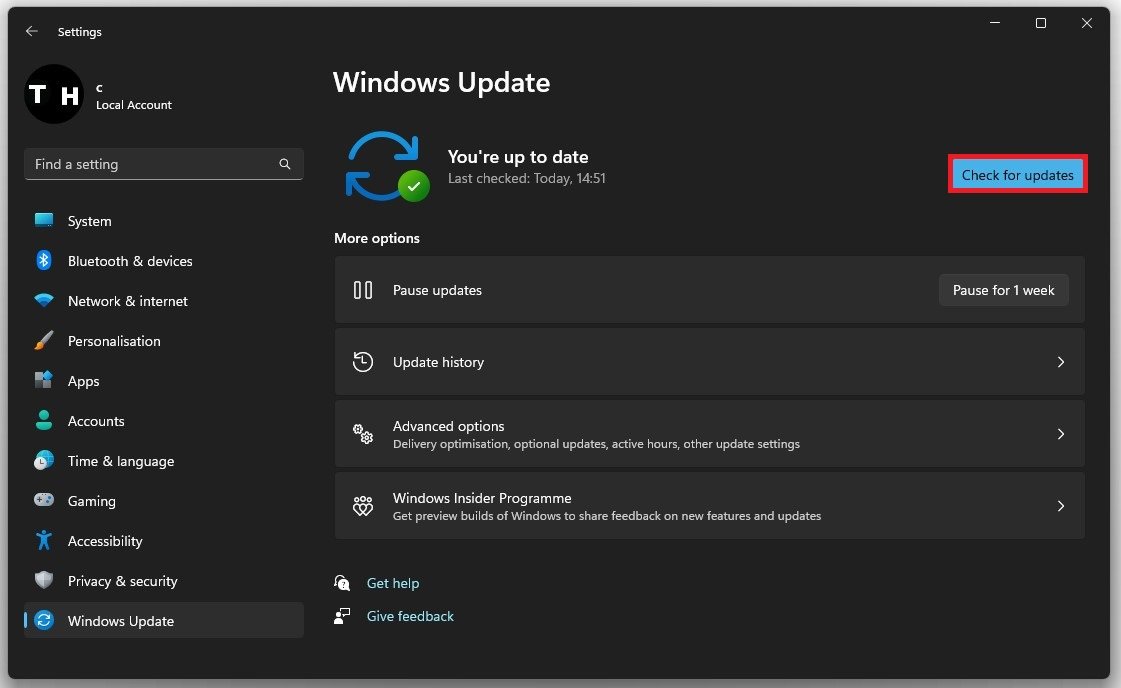The image size is (1121, 688).
Task: Click the Time & language globe icon
Action: tap(44, 461)
